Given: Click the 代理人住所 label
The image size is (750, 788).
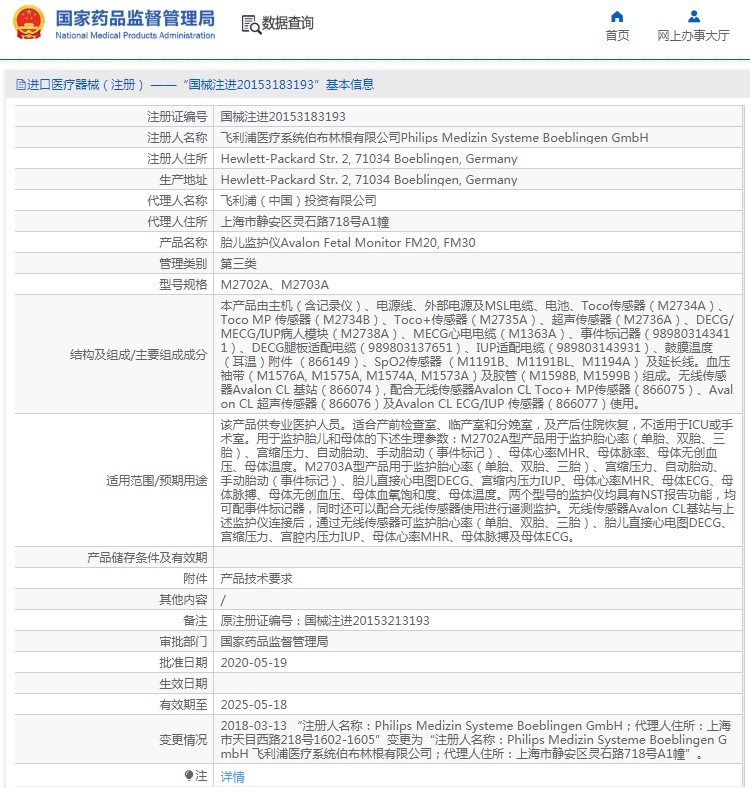Looking at the screenshot, I should [x=177, y=222].
